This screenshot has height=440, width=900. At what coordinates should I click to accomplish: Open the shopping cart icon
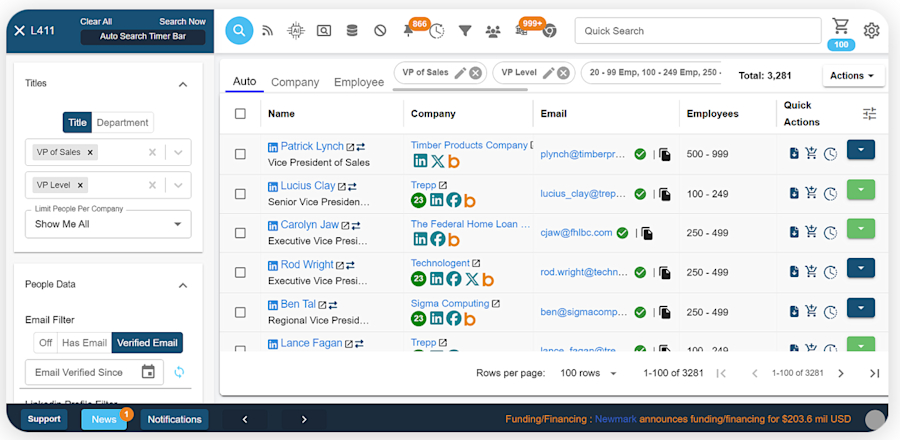pos(841,26)
